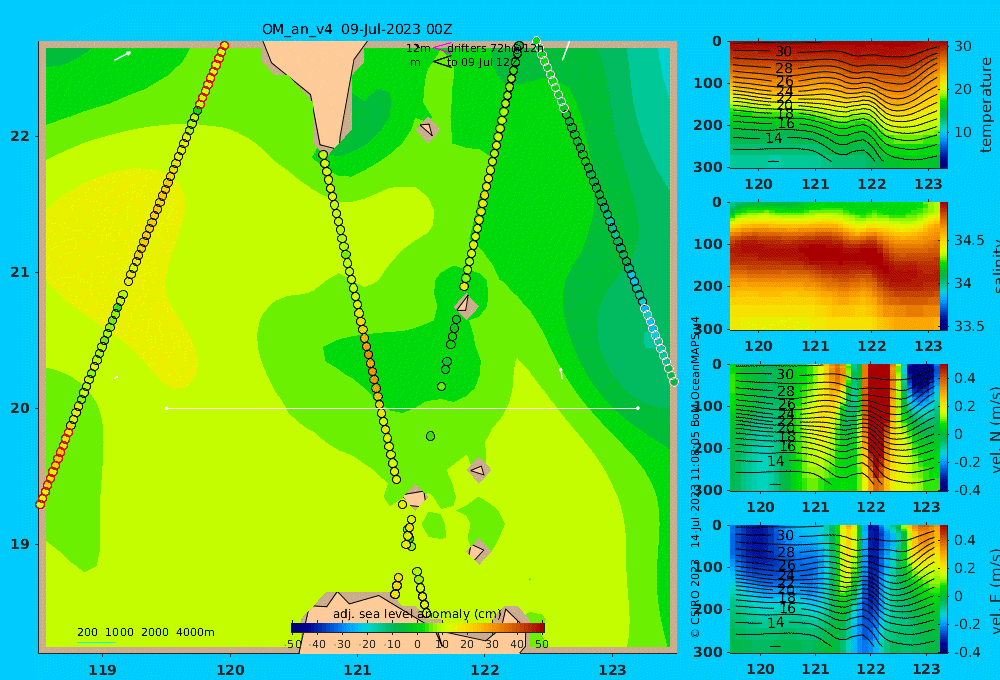Screen dimensions: 1000x680
Task: Click longitude label 123 on the main map axis
Action: pos(612,670)
